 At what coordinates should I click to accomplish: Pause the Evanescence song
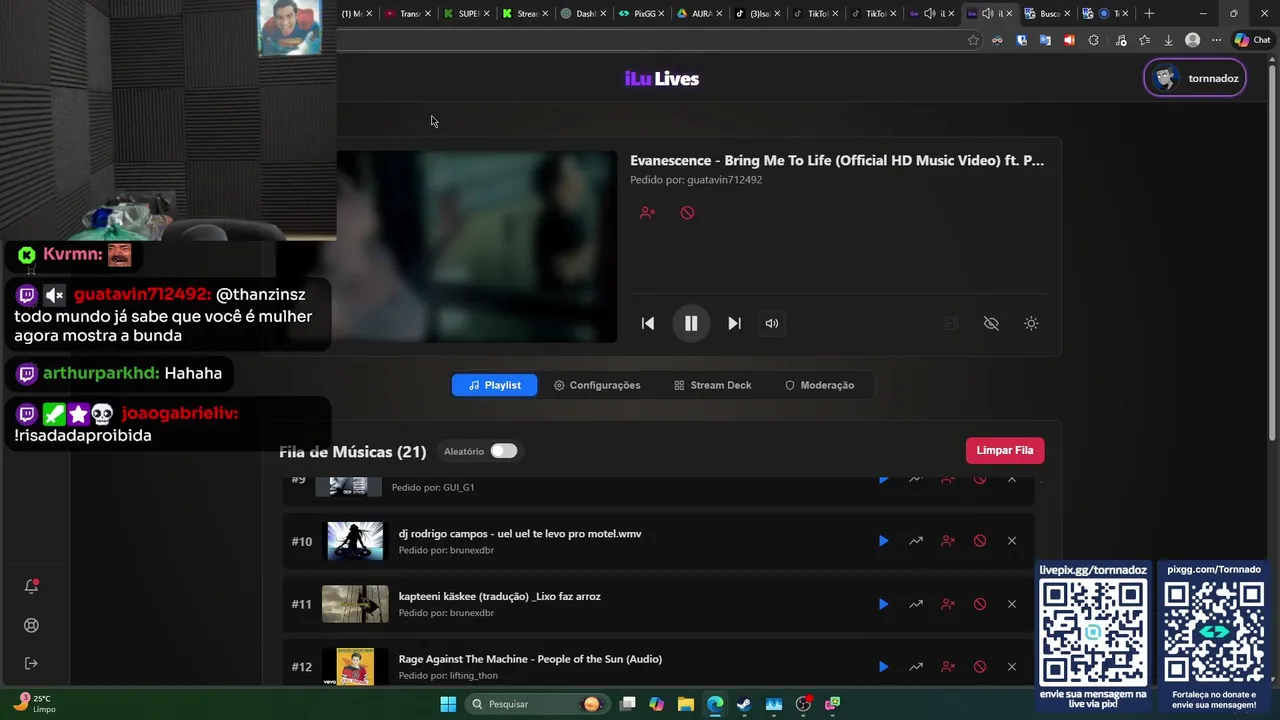[x=691, y=323]
